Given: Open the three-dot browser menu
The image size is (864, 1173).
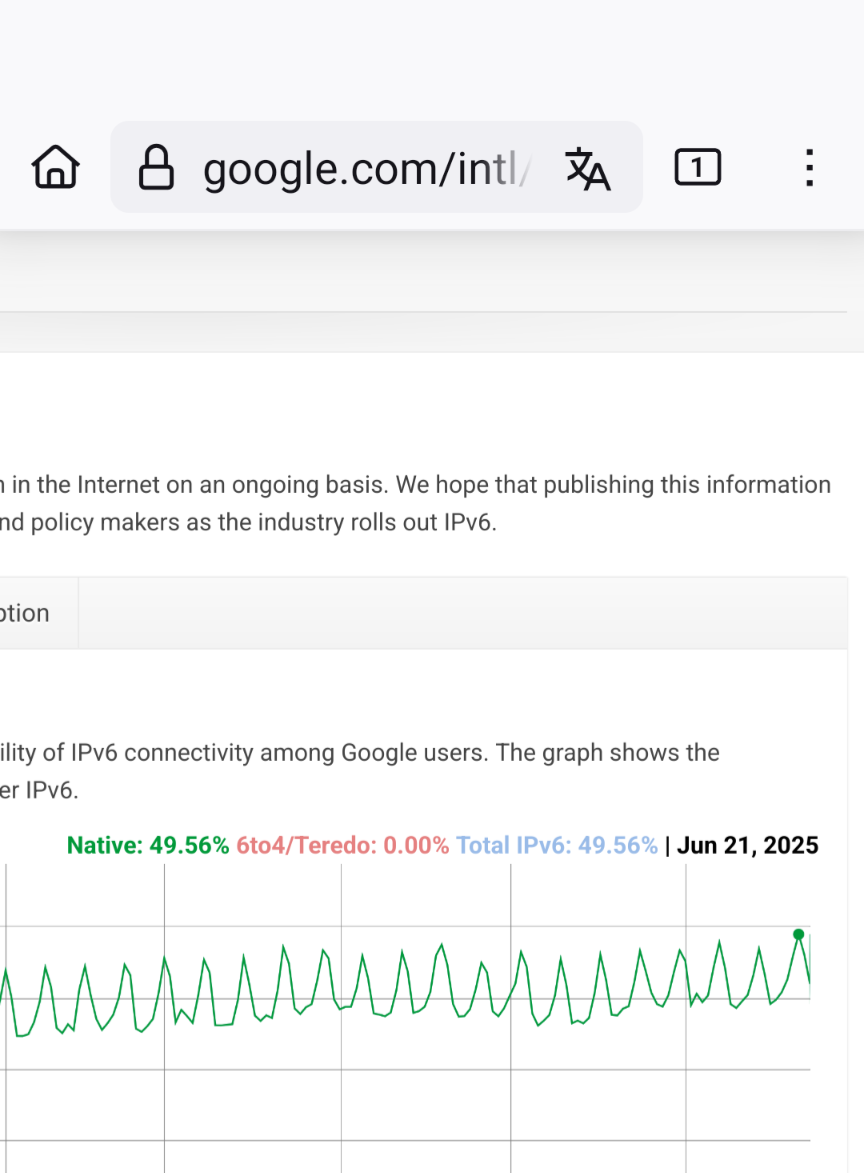Looking at the screenshot, I should (x=809, y=167).
